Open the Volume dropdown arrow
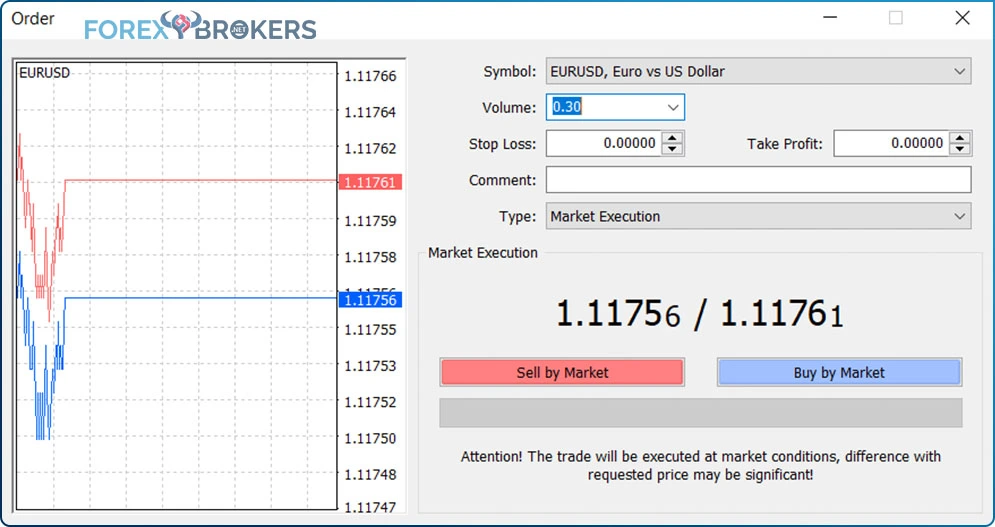 coord(673,108)
